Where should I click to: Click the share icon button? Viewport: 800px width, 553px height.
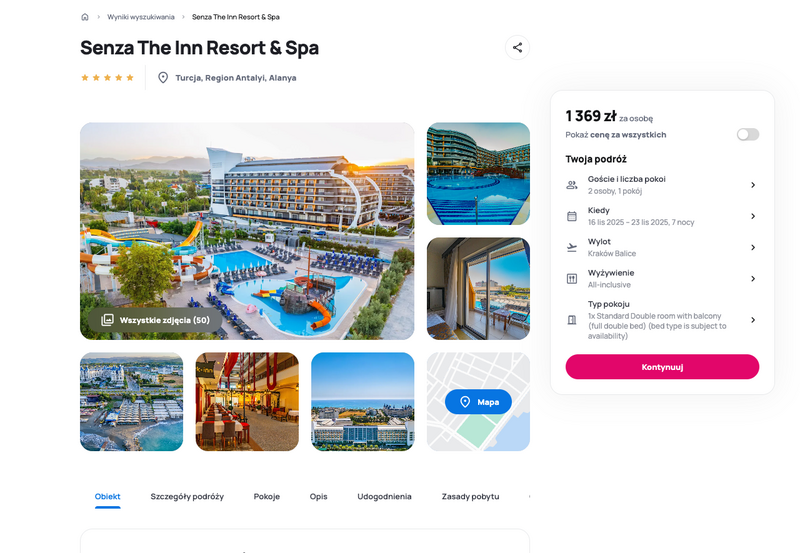point(517,47)
